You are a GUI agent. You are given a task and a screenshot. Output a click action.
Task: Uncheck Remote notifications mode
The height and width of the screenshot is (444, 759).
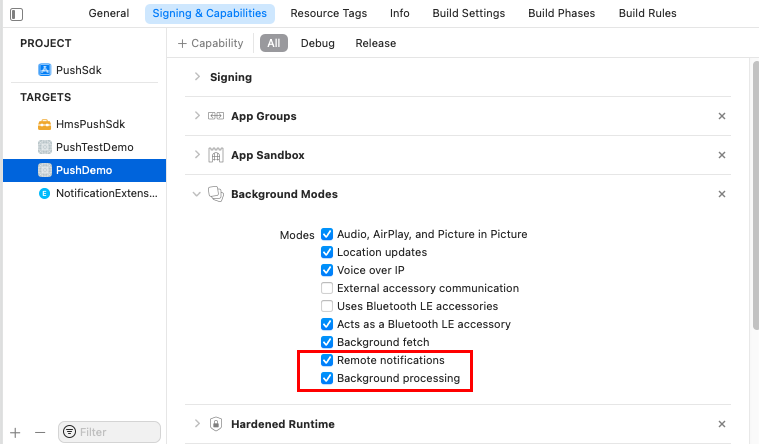327,360
